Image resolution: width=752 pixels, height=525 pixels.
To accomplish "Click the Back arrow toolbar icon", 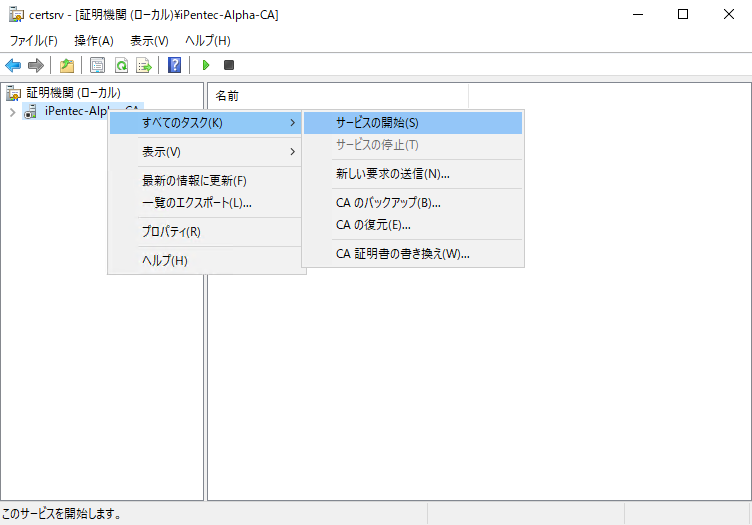I will pyautogui.click(x=13, y=65).
